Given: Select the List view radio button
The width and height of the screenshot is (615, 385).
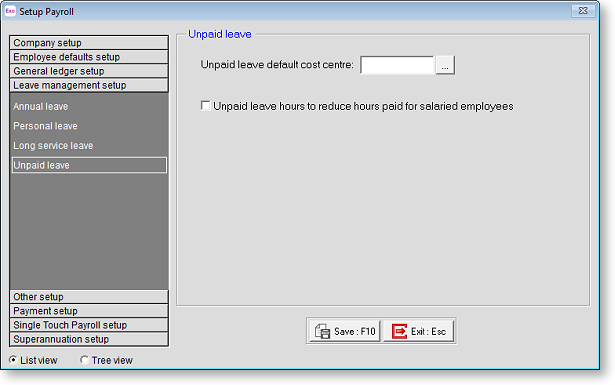Looking at the screenshot, I should pos(13,360).
